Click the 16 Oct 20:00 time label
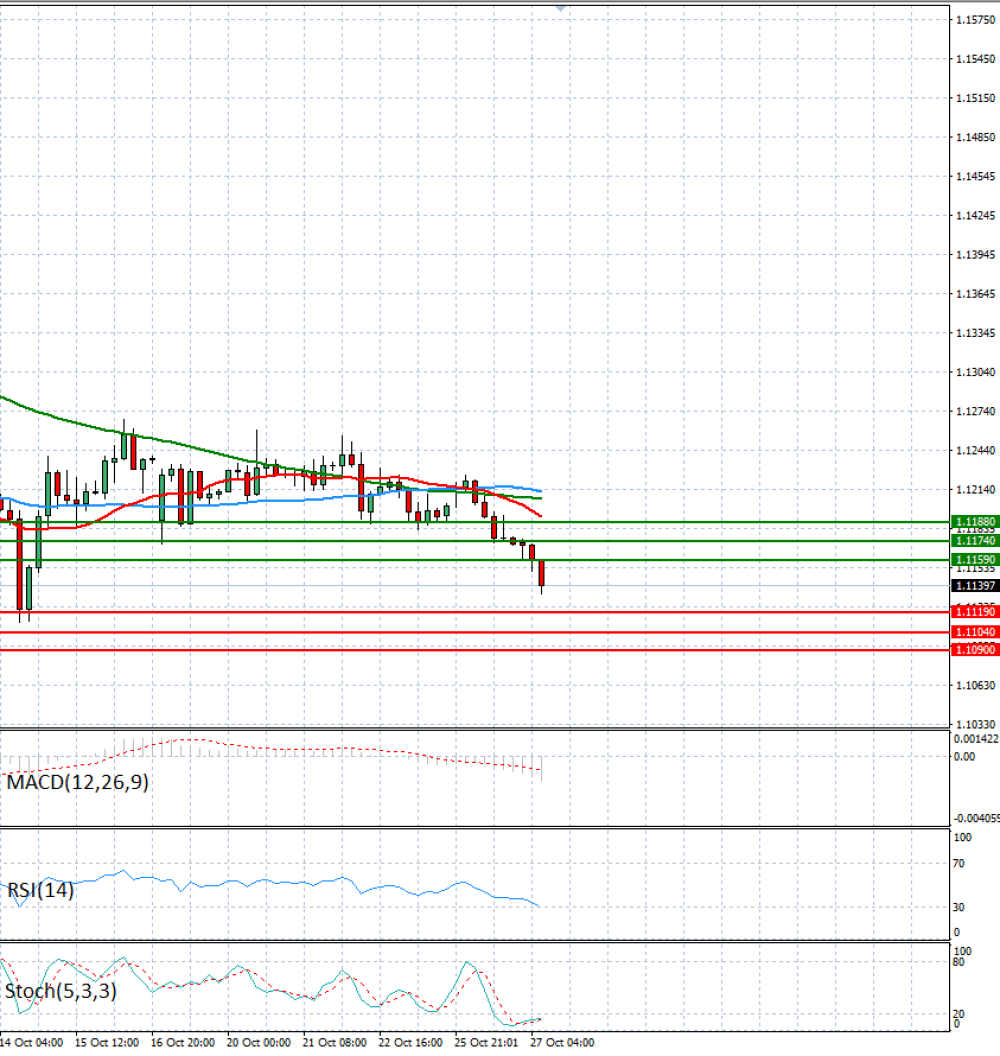 coord(183,1043)
